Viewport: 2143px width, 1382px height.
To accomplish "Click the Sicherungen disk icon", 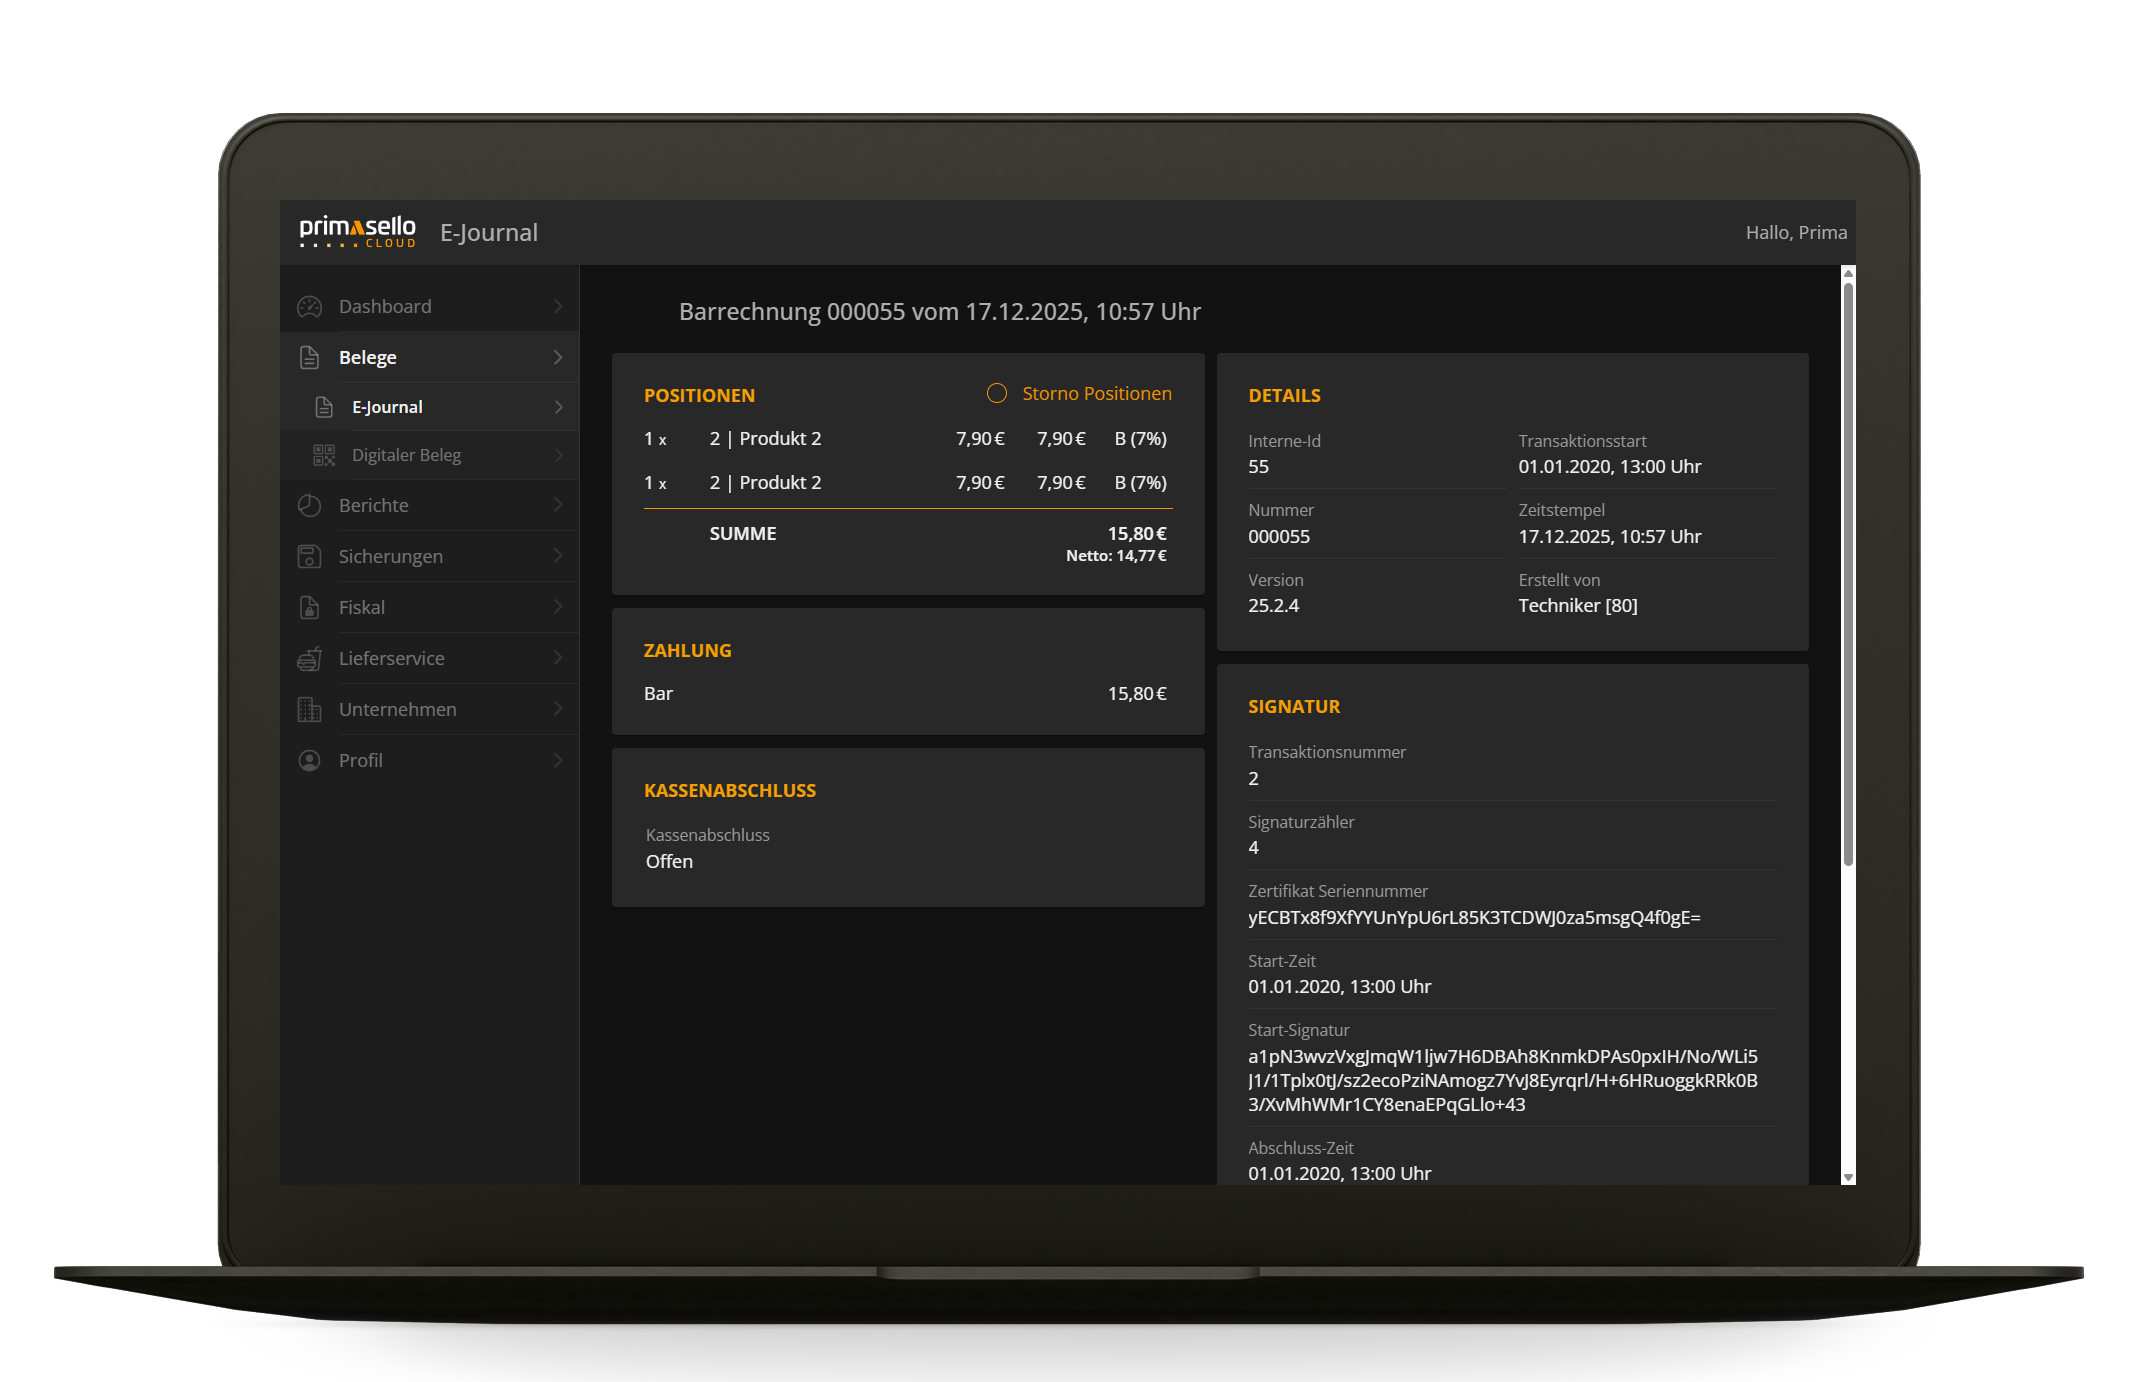I will point(310,556).
